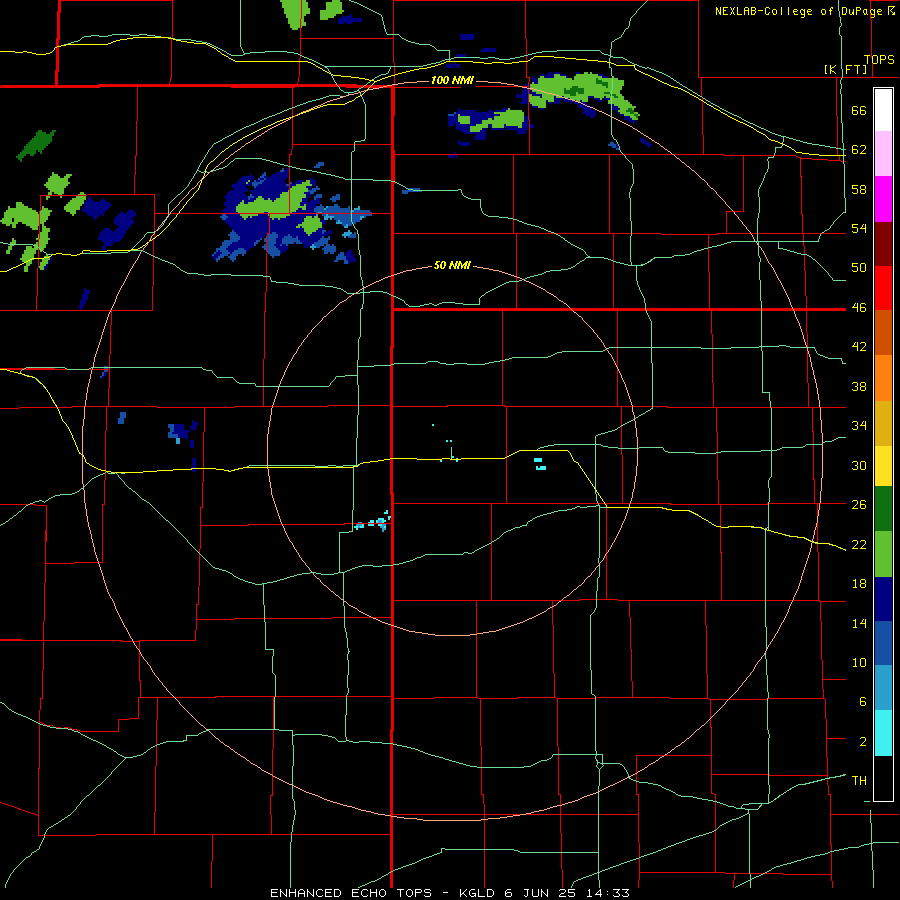Click the '14' legend value
This screenshot has height=900, width=900.
859,623
